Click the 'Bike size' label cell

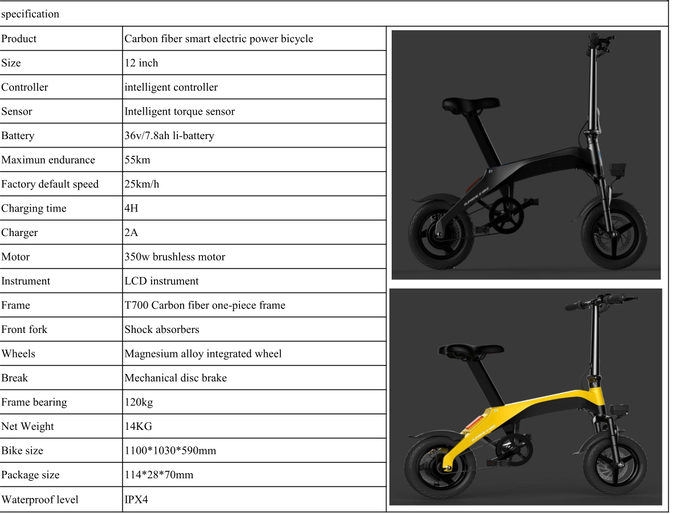point(61,451)
